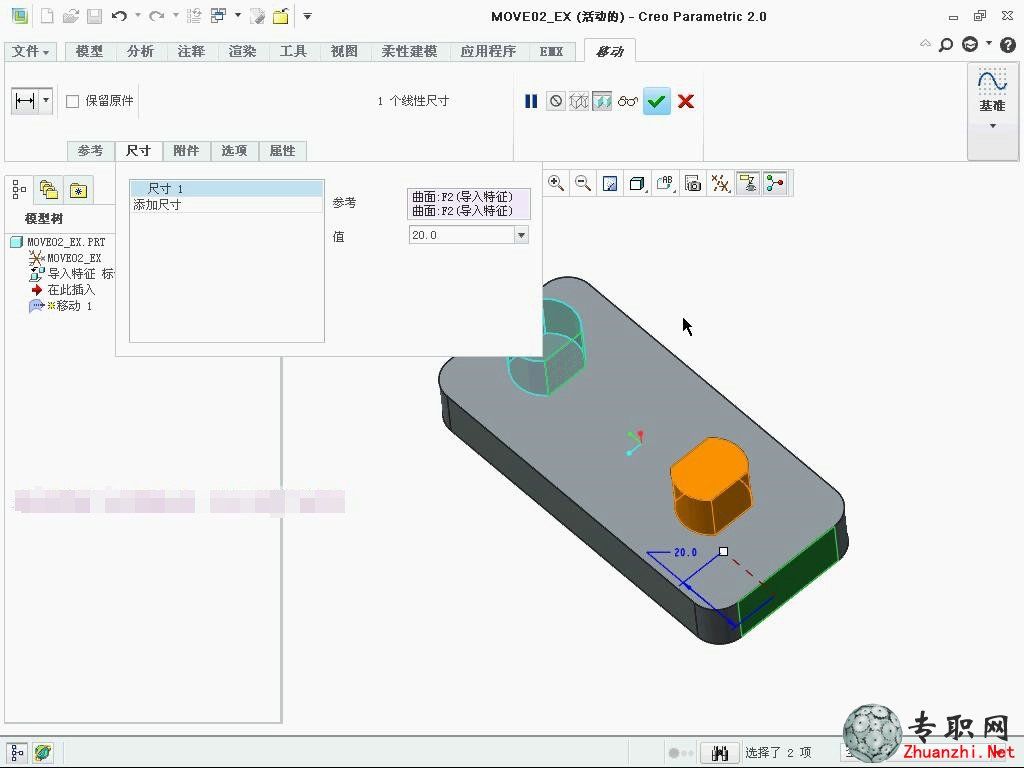Click the Save disk icon
The height and width of the screenshot is (768, 1024).
click(95, 16)
